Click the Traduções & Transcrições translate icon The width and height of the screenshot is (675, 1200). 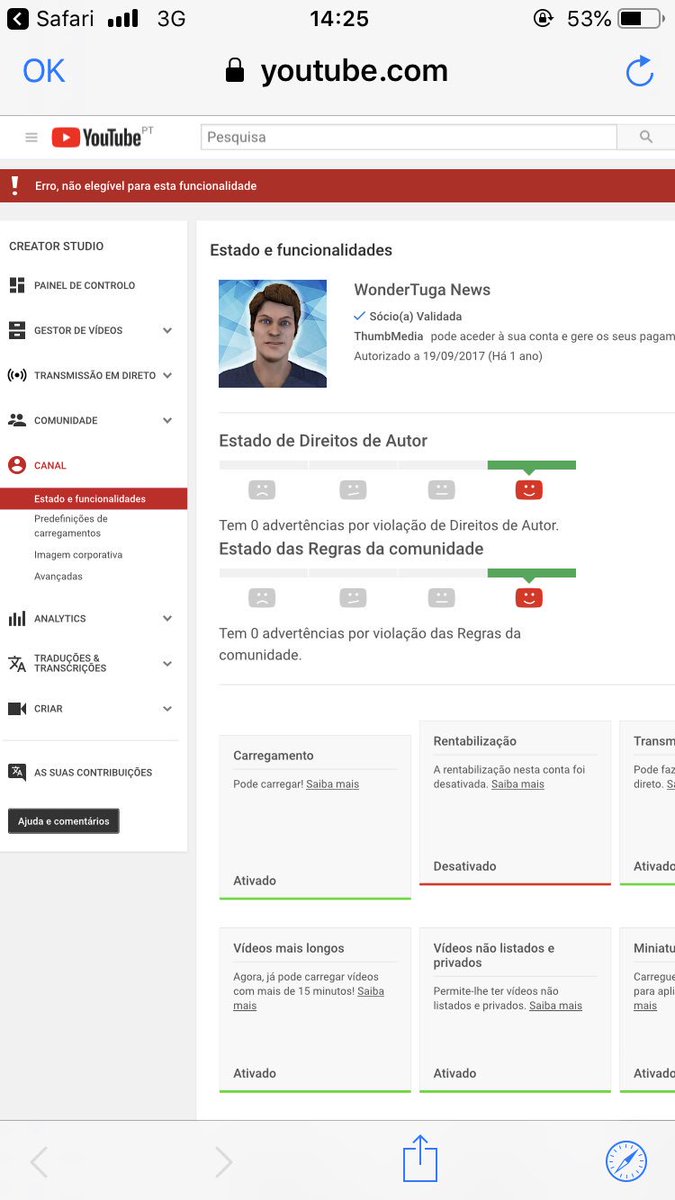coord(17,663)
